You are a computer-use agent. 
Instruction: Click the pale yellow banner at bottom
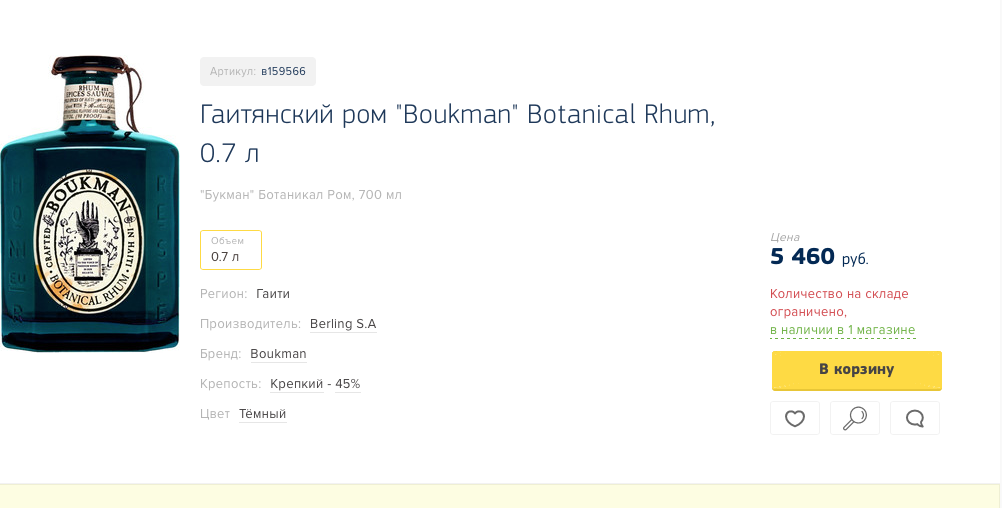[x=501, y=496]
